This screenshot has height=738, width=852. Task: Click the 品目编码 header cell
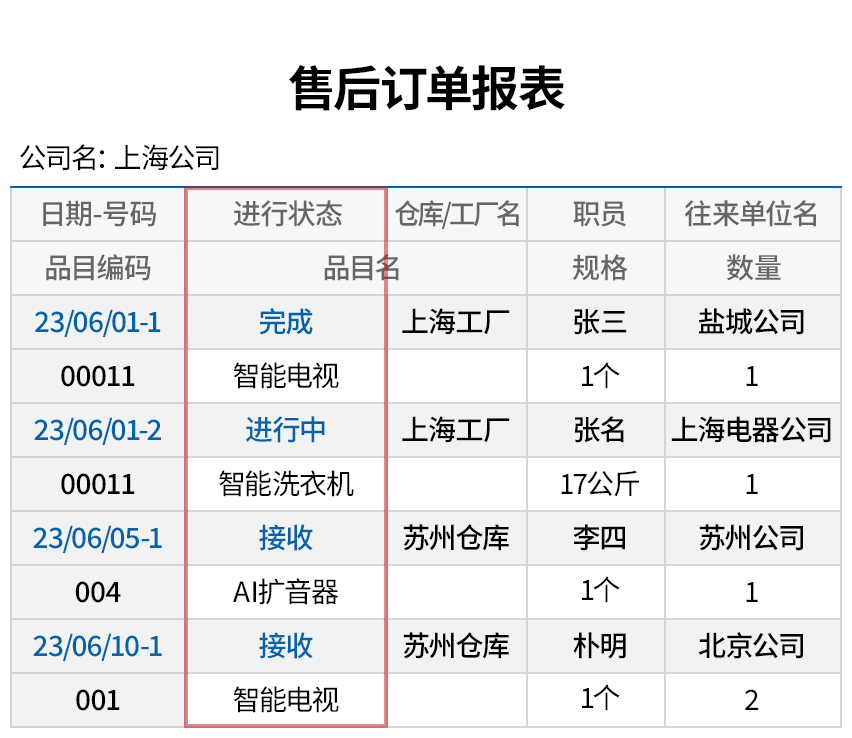(97, 268)
